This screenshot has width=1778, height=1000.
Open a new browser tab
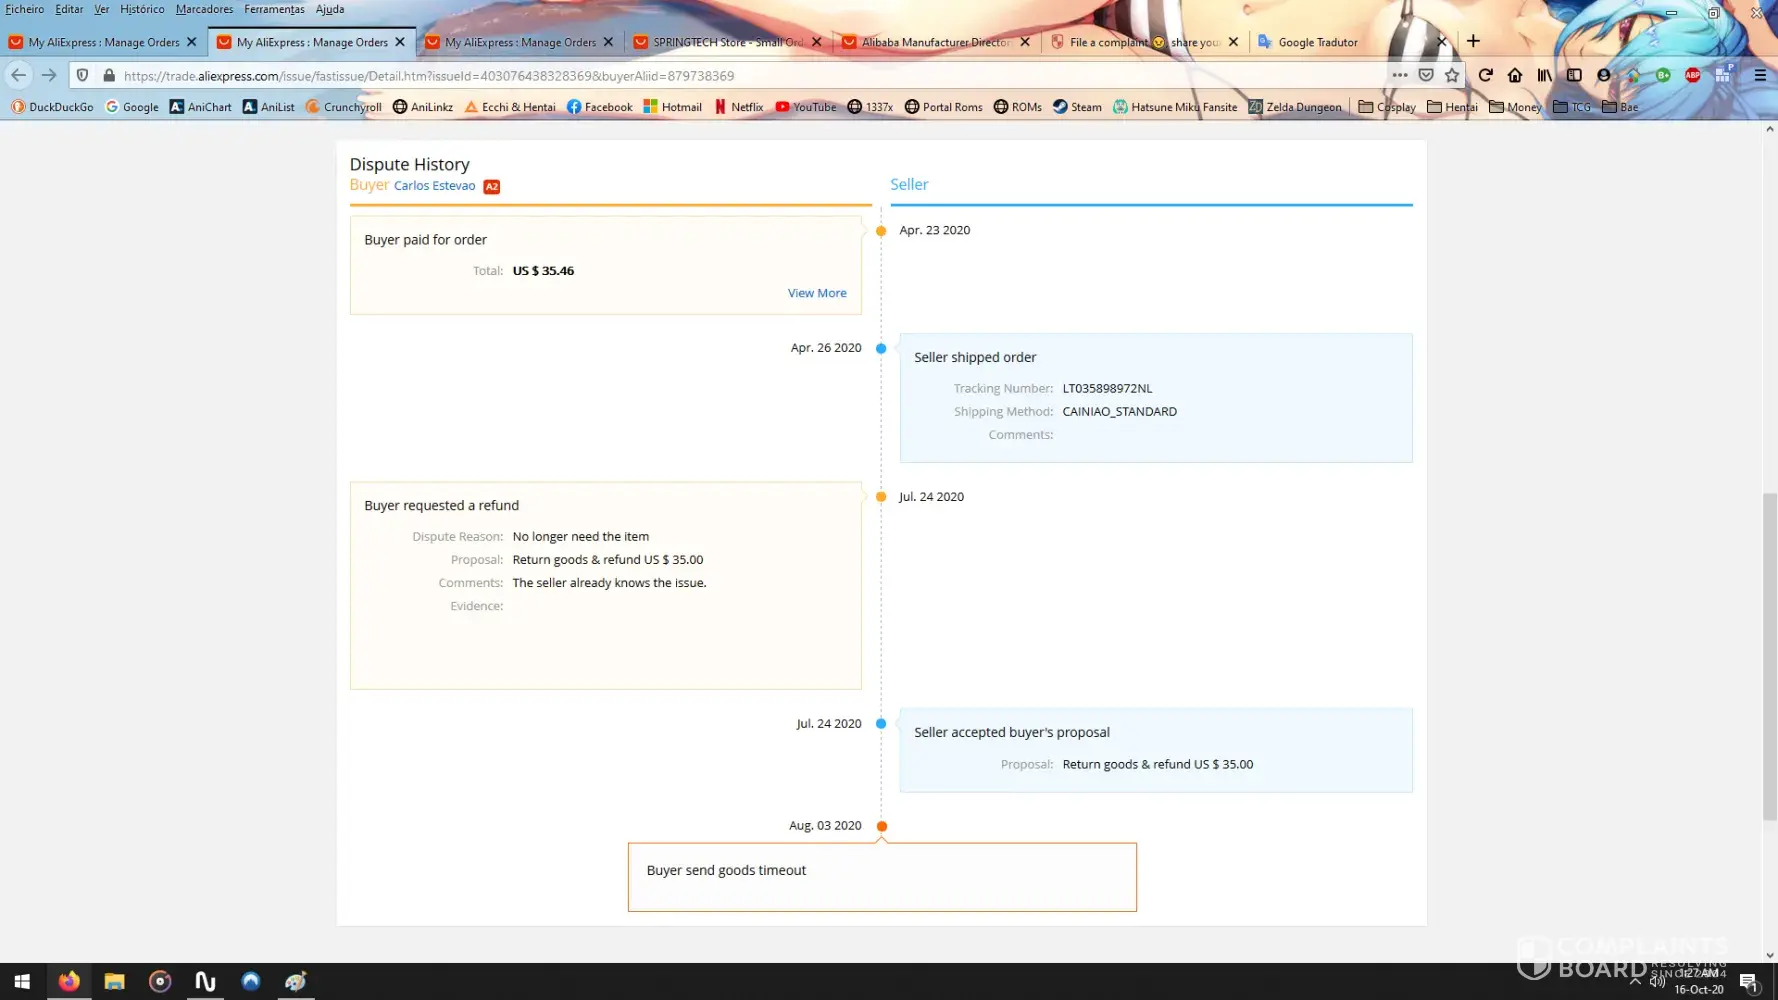1473,41
